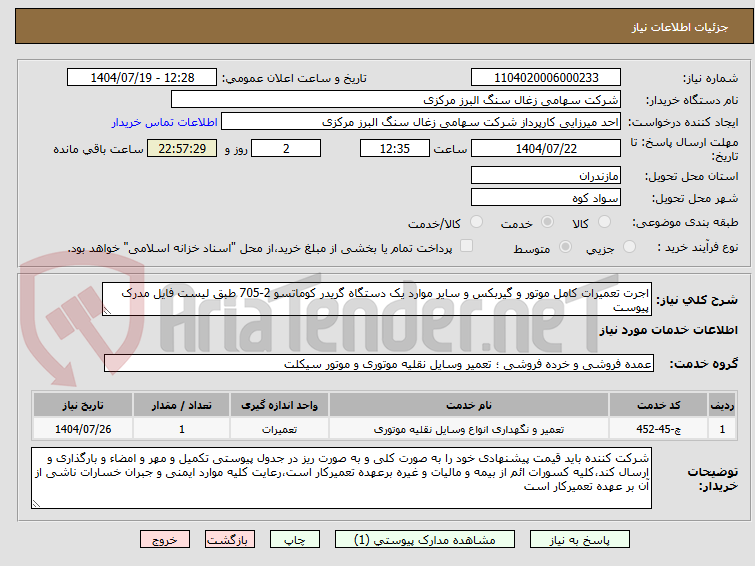Select the متوسط purchase type radio
755x566 pixels.
tap(565, 247)
